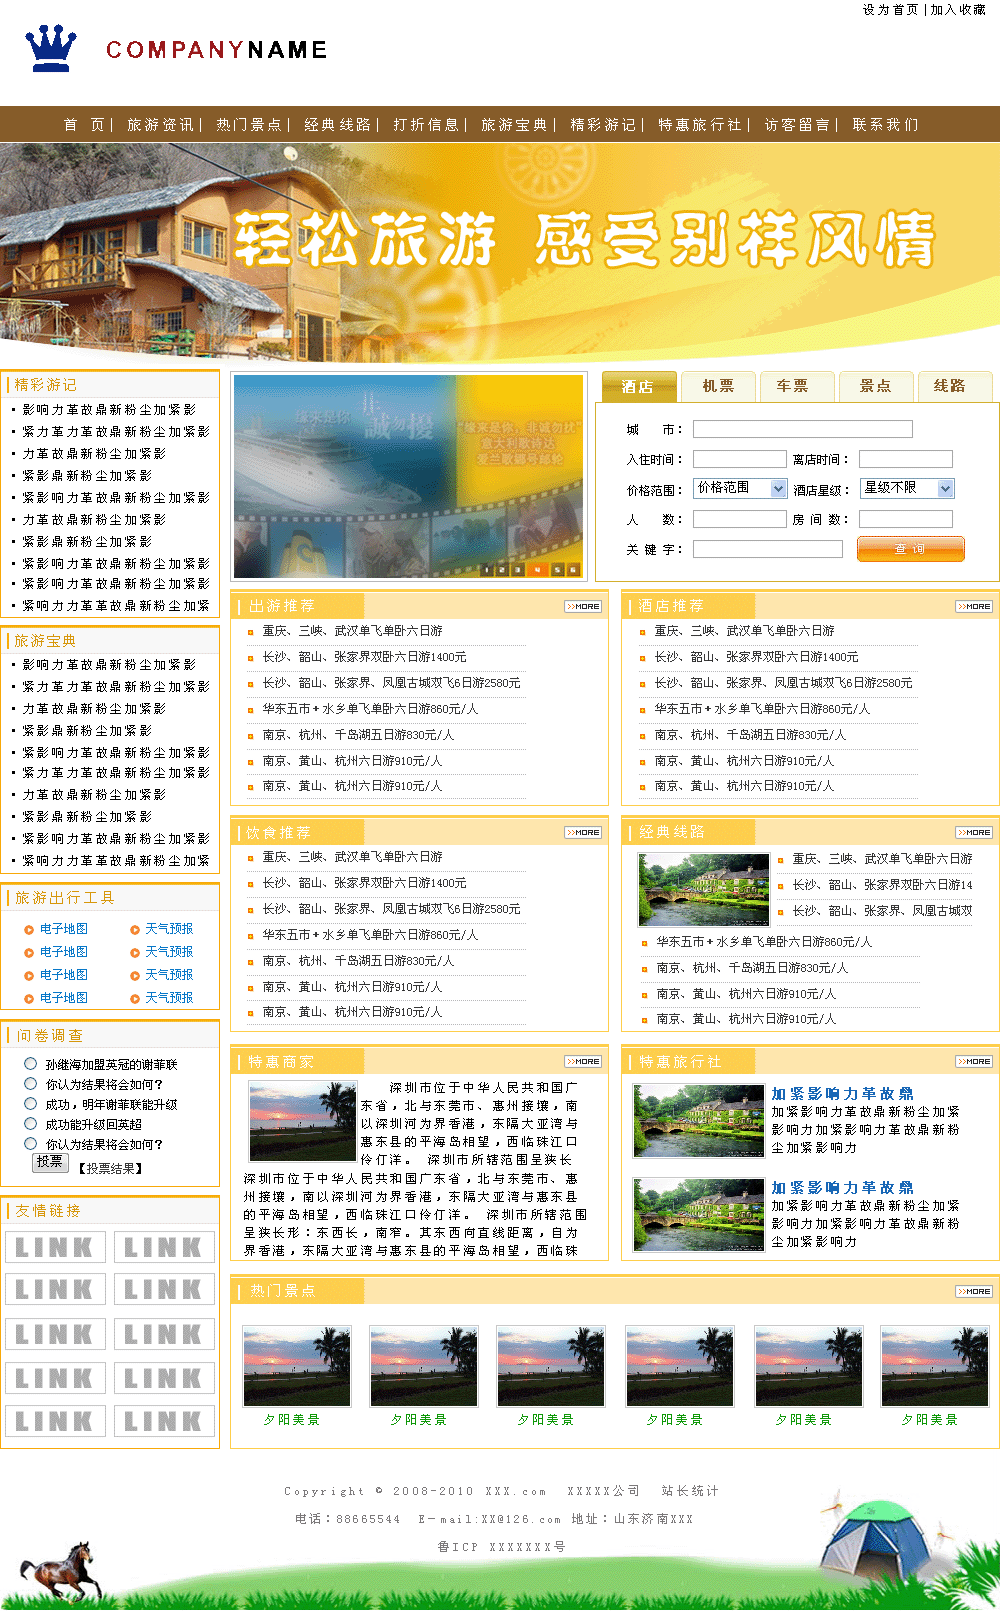Click MORE beside the 特惠旅行社 heading
This screenshot has height=1611, width=1000.
tap(974, 1061)
